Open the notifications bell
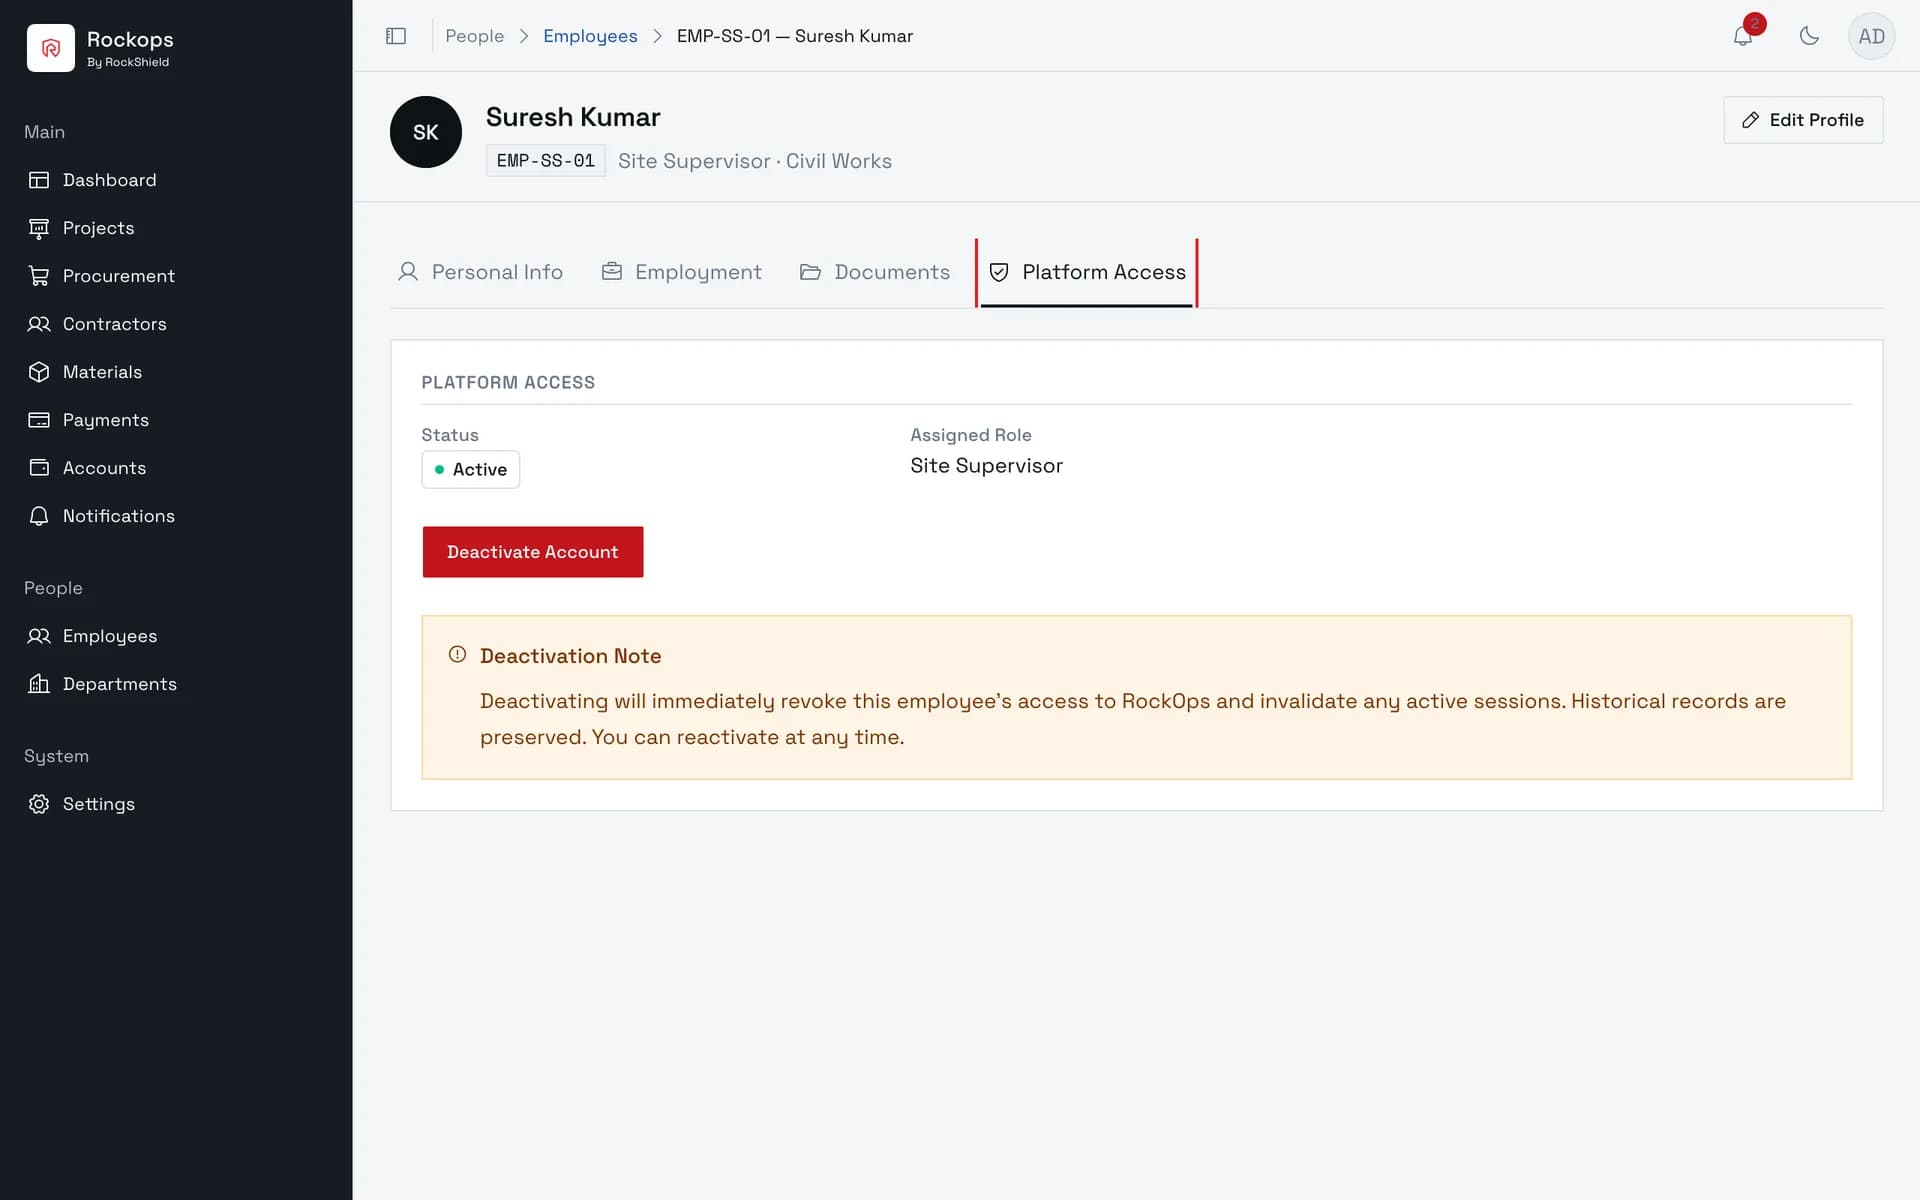The image size is (1920, 1200). [1743, 36]
